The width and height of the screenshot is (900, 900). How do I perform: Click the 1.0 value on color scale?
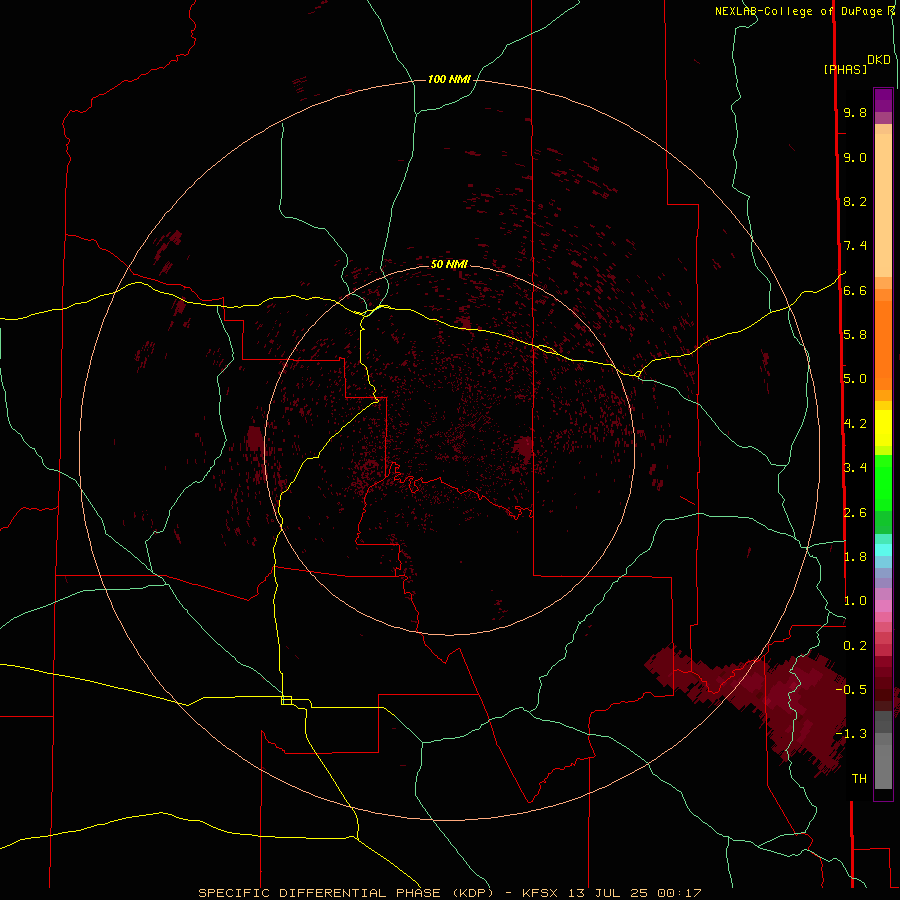(855, 601)
